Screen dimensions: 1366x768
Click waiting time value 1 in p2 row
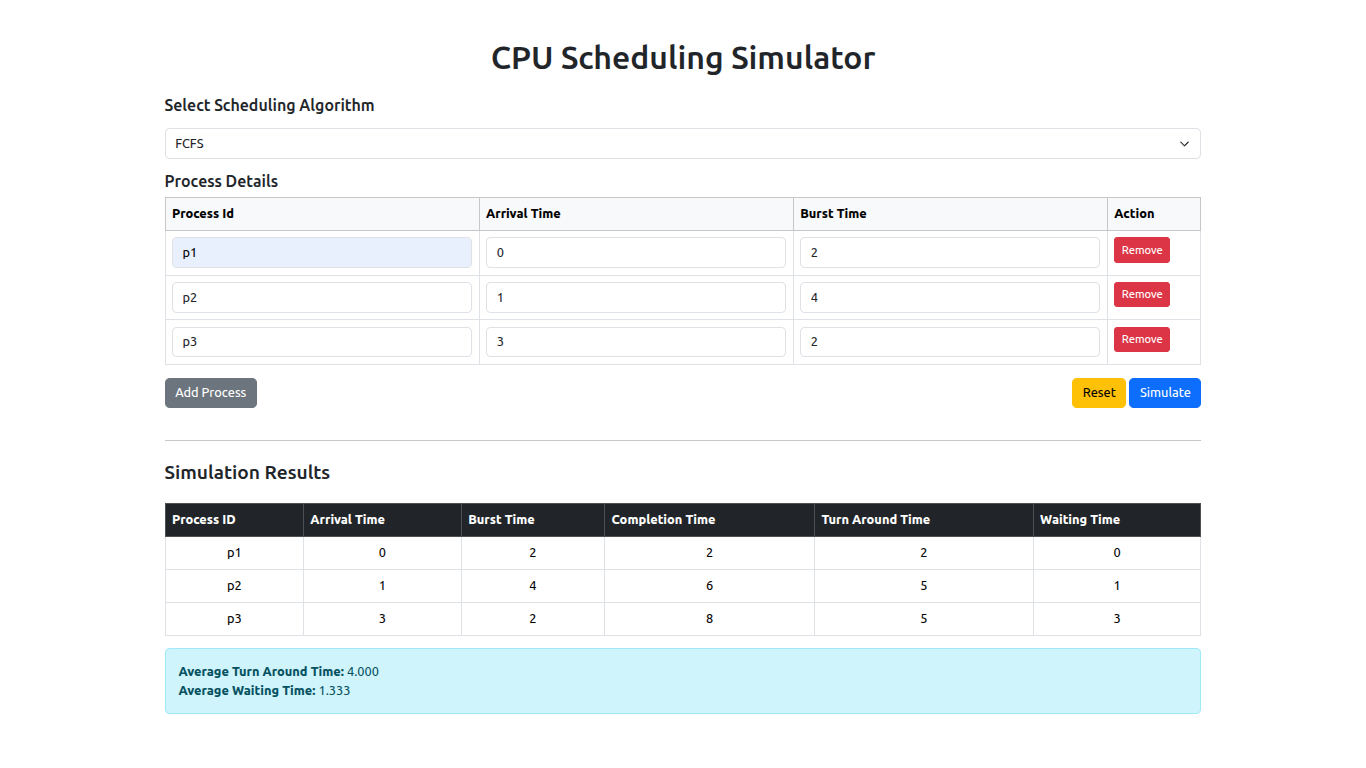tap(1116, 586)
